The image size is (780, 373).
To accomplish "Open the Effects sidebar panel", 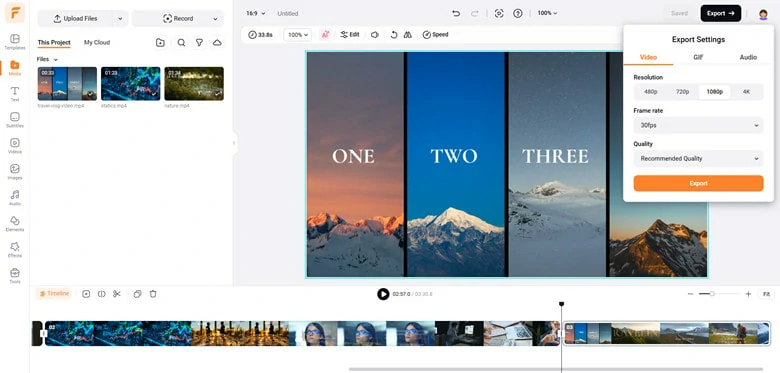I will [14, 249].
